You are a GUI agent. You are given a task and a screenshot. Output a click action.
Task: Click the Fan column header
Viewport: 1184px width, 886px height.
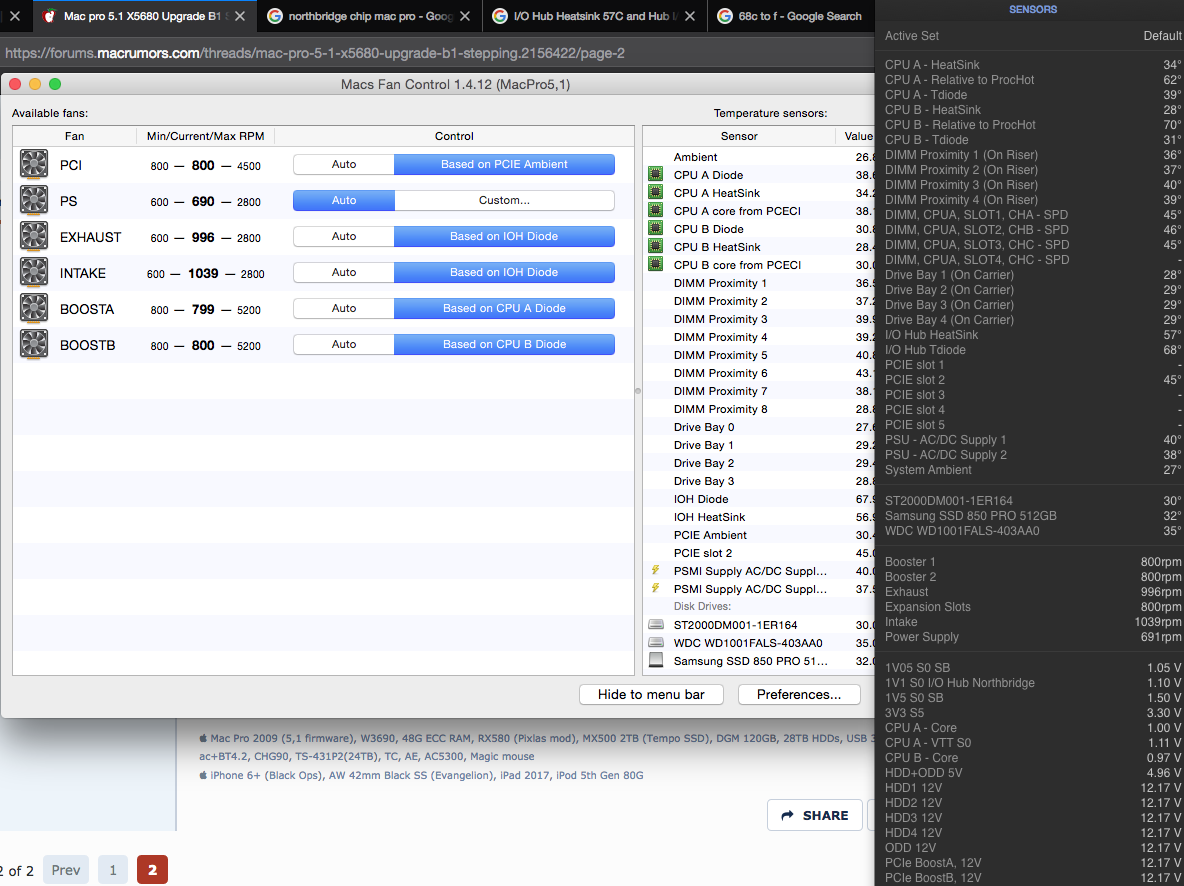(74, 136)
